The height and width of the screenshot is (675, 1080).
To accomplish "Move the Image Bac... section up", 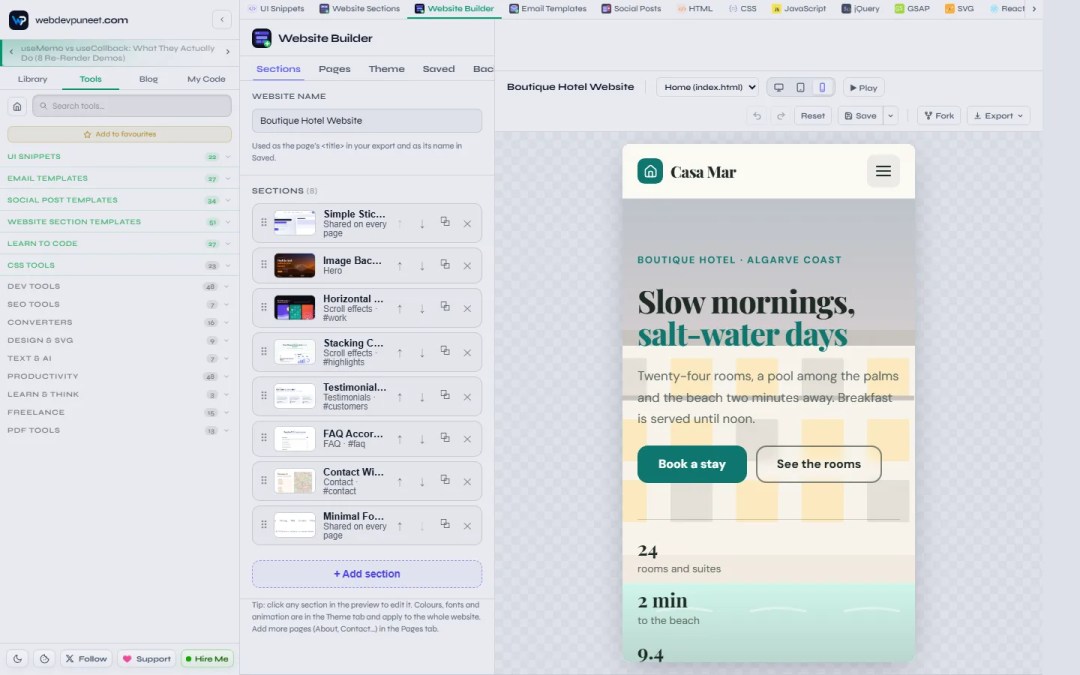I will [399, 266].
